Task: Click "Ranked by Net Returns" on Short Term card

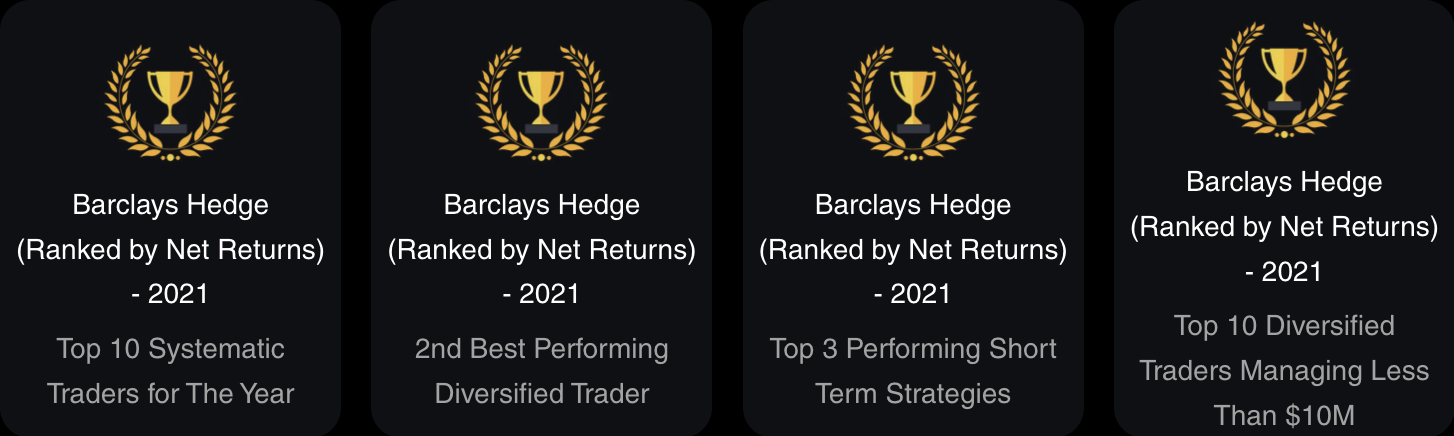Action: point(913,250)
